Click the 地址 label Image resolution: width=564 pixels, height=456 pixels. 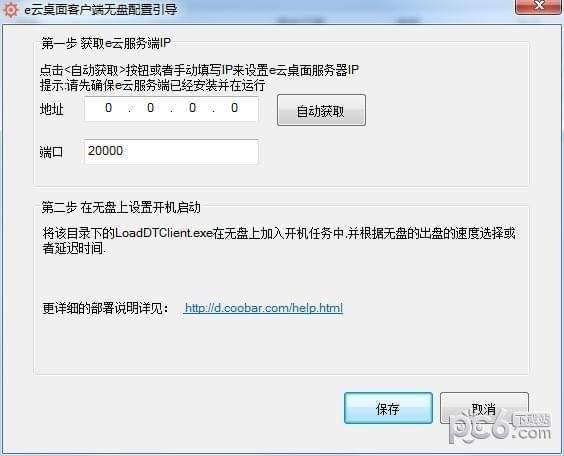52,109
